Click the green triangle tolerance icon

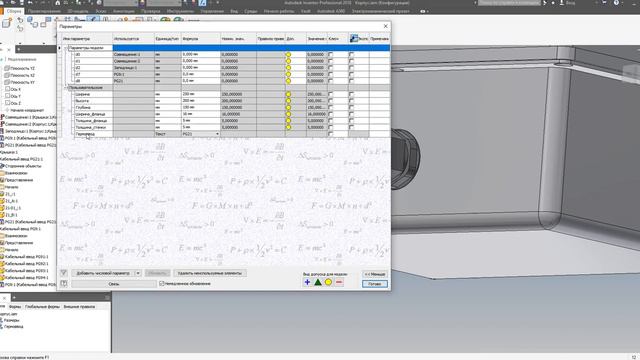point(318,282)
